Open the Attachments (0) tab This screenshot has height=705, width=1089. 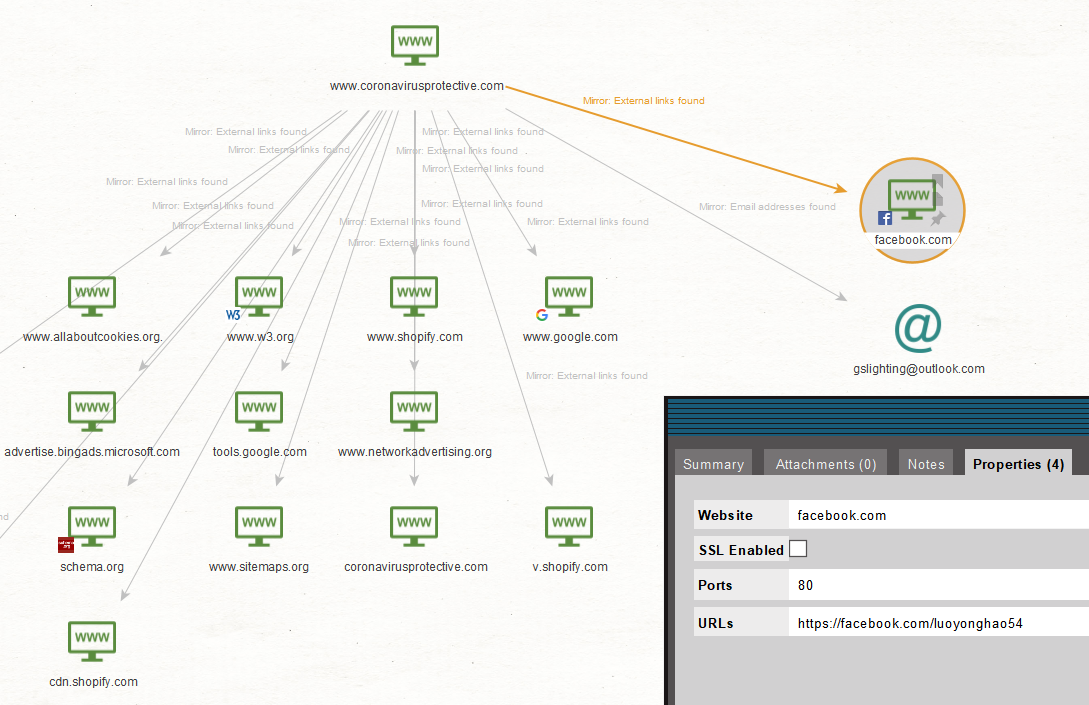point(826,464)
